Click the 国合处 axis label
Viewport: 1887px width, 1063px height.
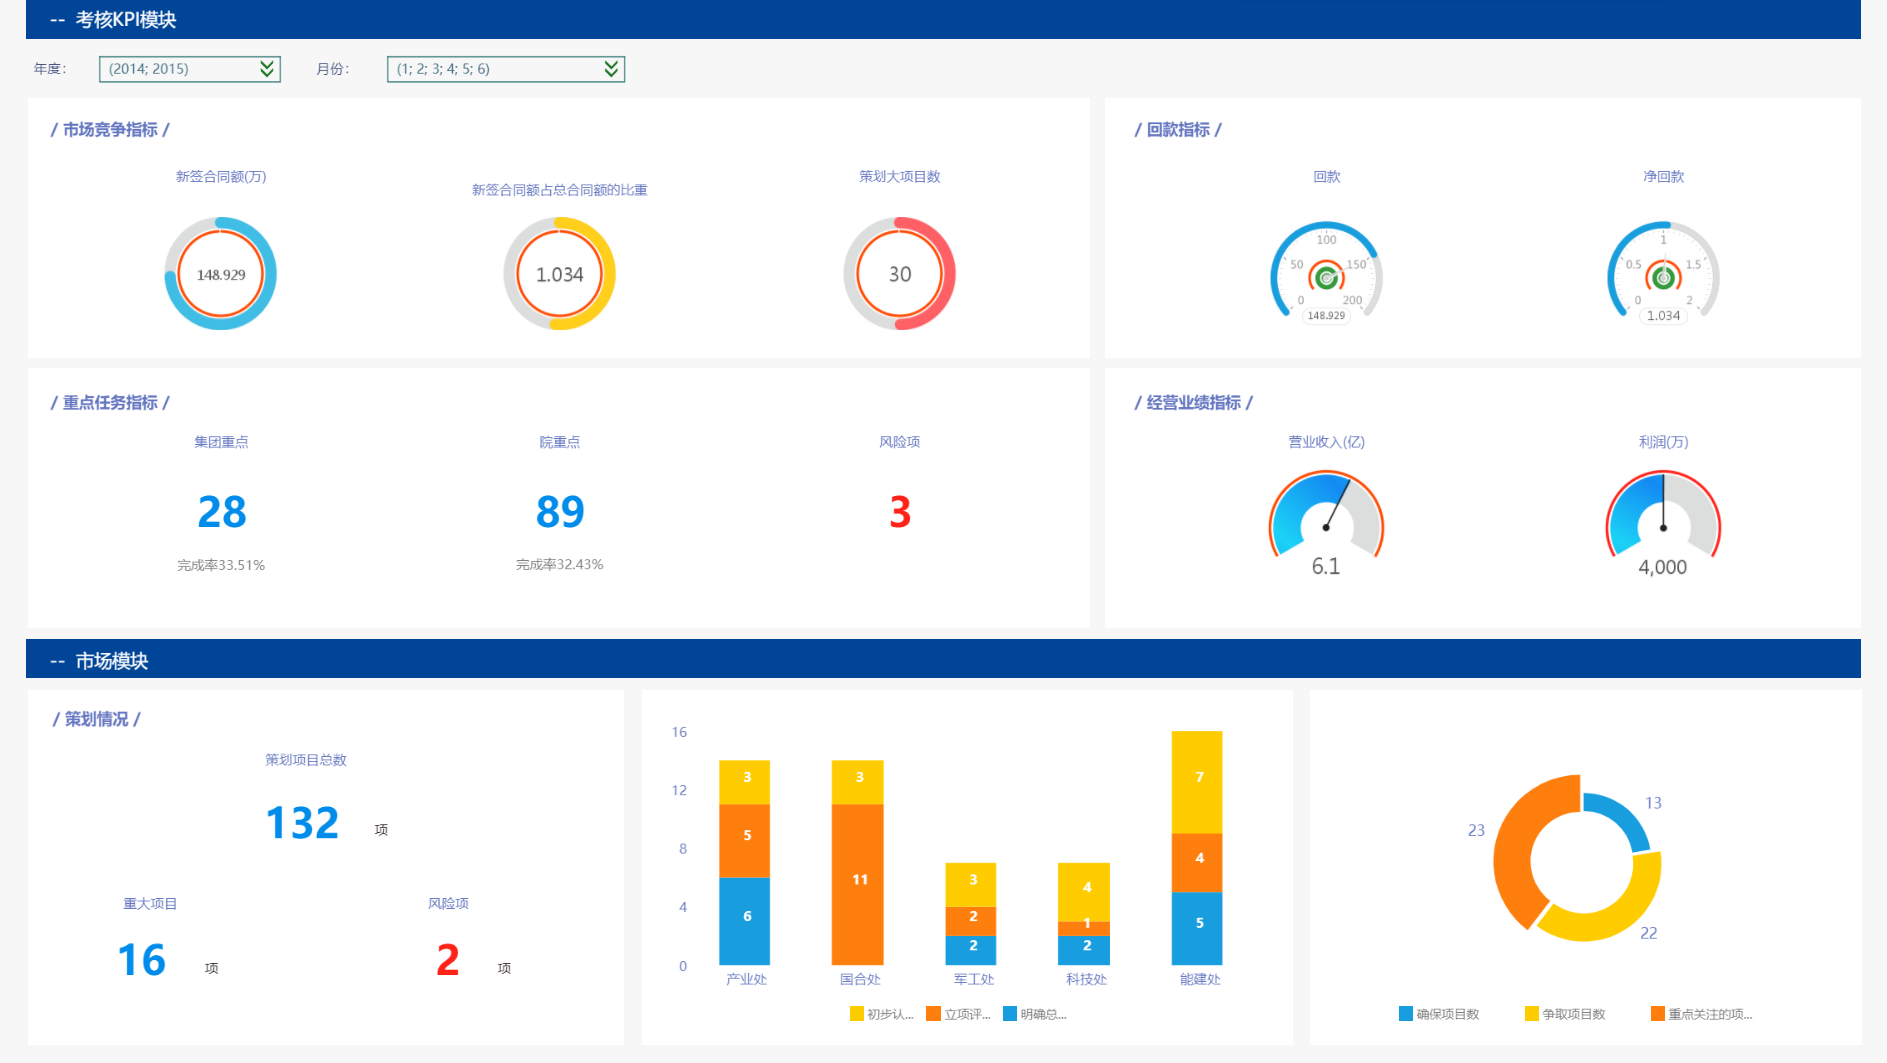click(860, 979)
